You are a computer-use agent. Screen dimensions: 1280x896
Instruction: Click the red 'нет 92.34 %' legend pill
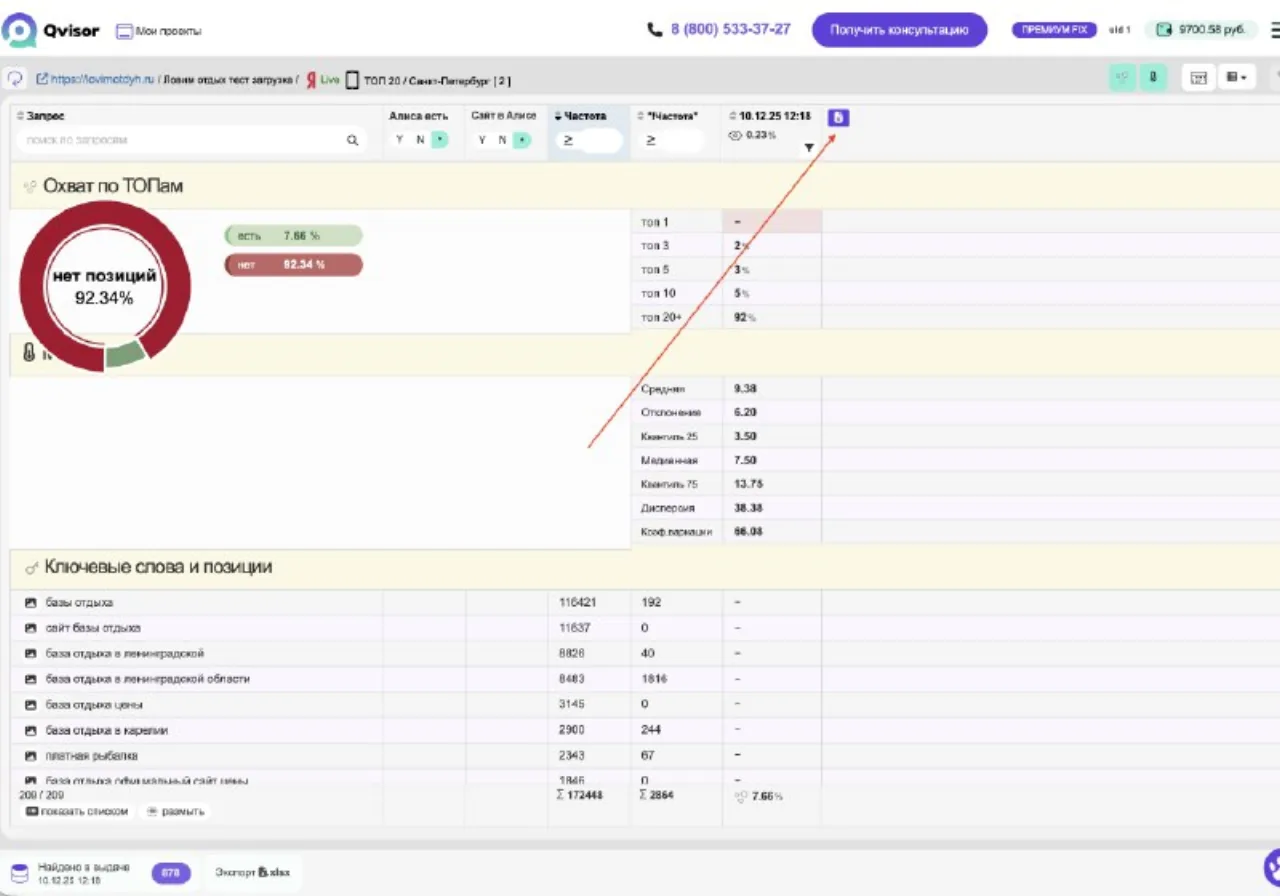click(x=294, y=265)
